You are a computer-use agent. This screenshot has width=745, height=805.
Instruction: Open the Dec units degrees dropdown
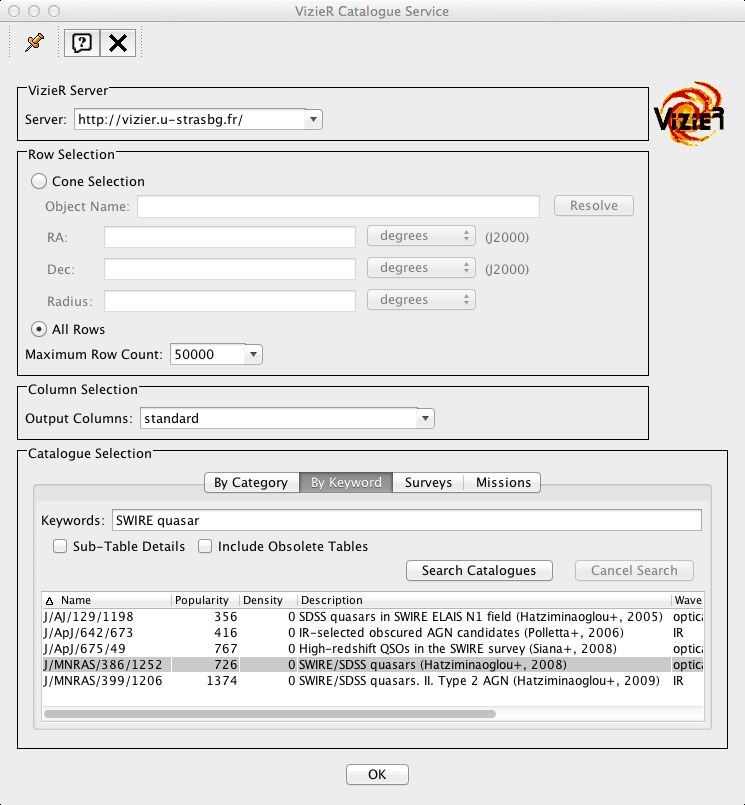[421, 268]
